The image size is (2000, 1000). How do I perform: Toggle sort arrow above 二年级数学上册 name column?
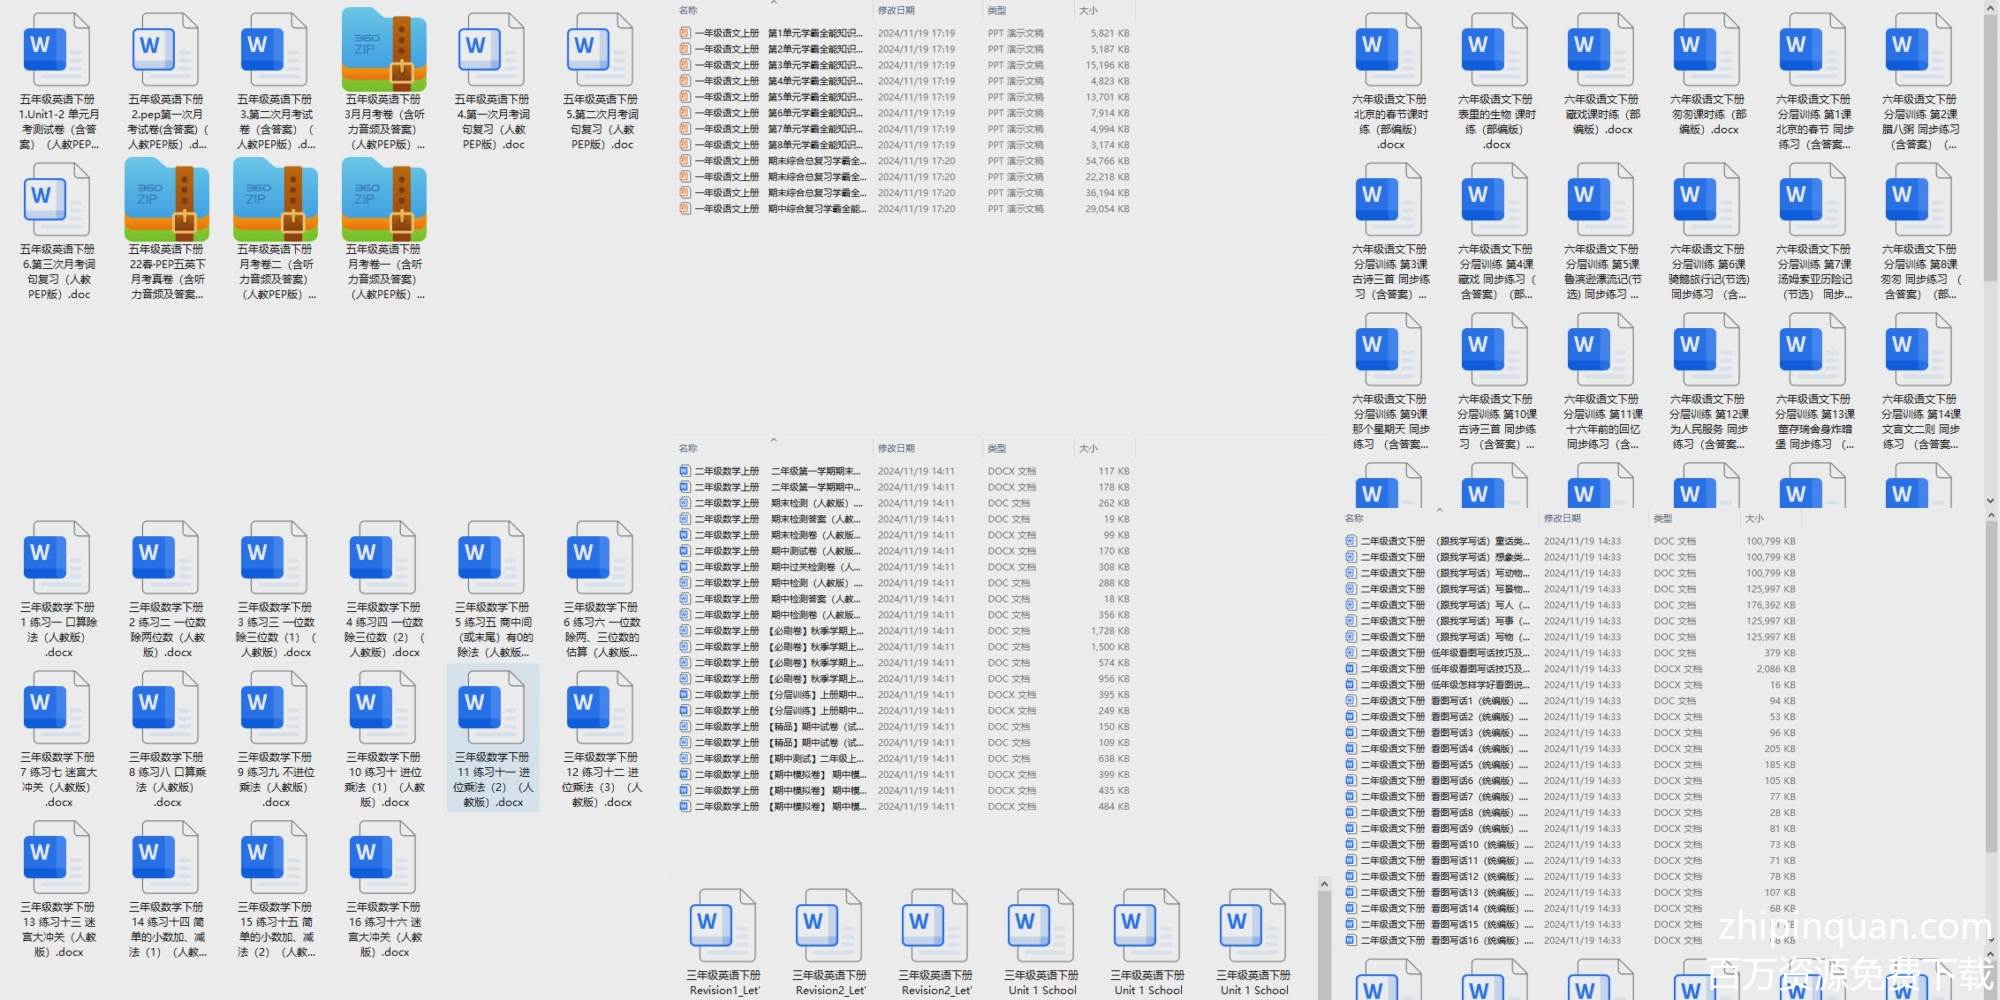(773, 440)
